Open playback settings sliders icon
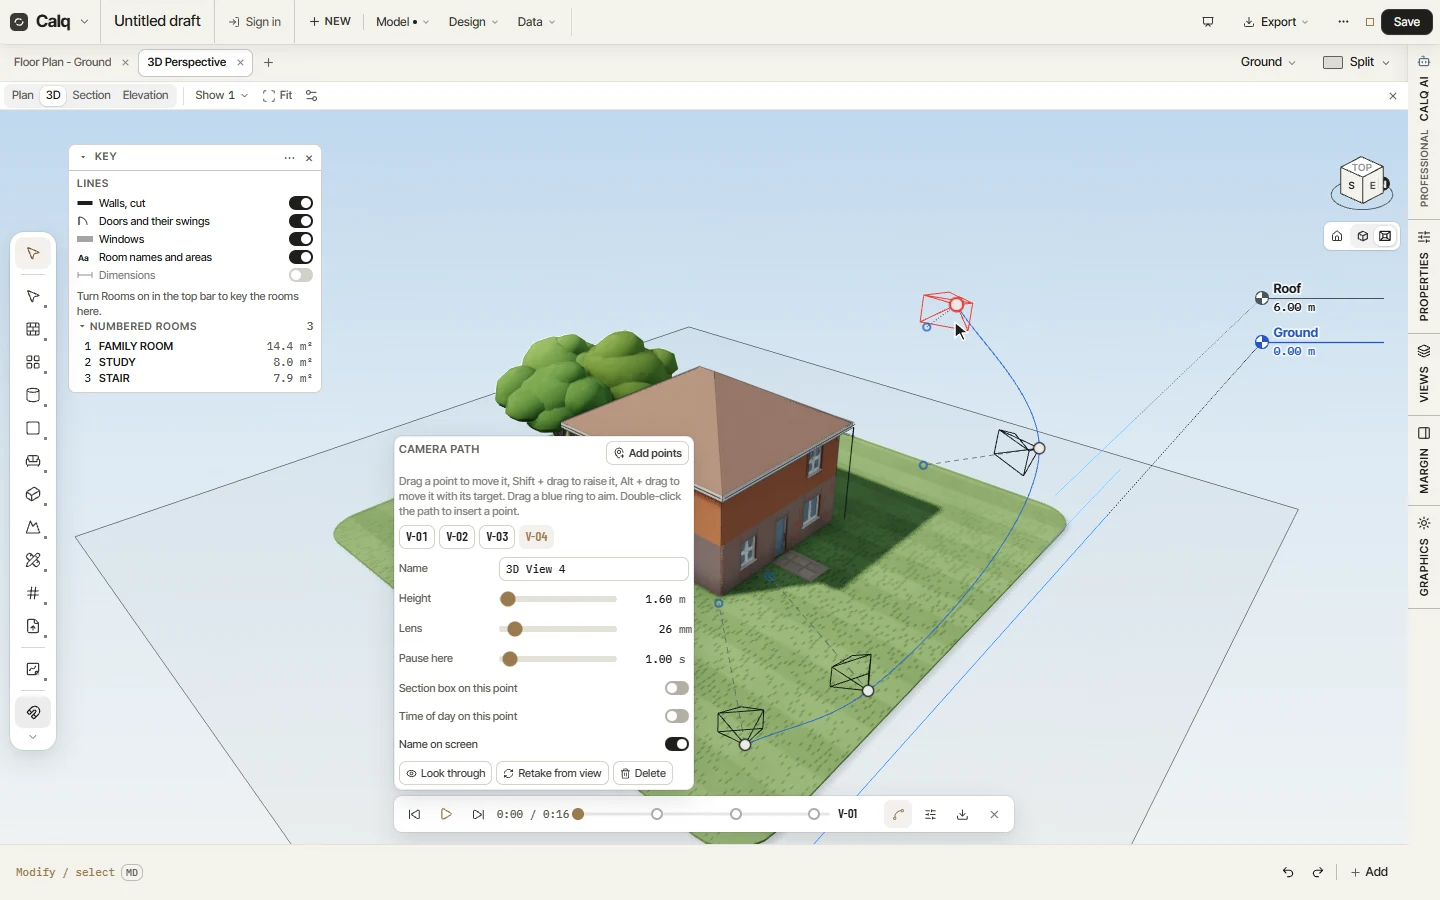The height and width of the screenshot is (900, 1440). tap(931, 815)
